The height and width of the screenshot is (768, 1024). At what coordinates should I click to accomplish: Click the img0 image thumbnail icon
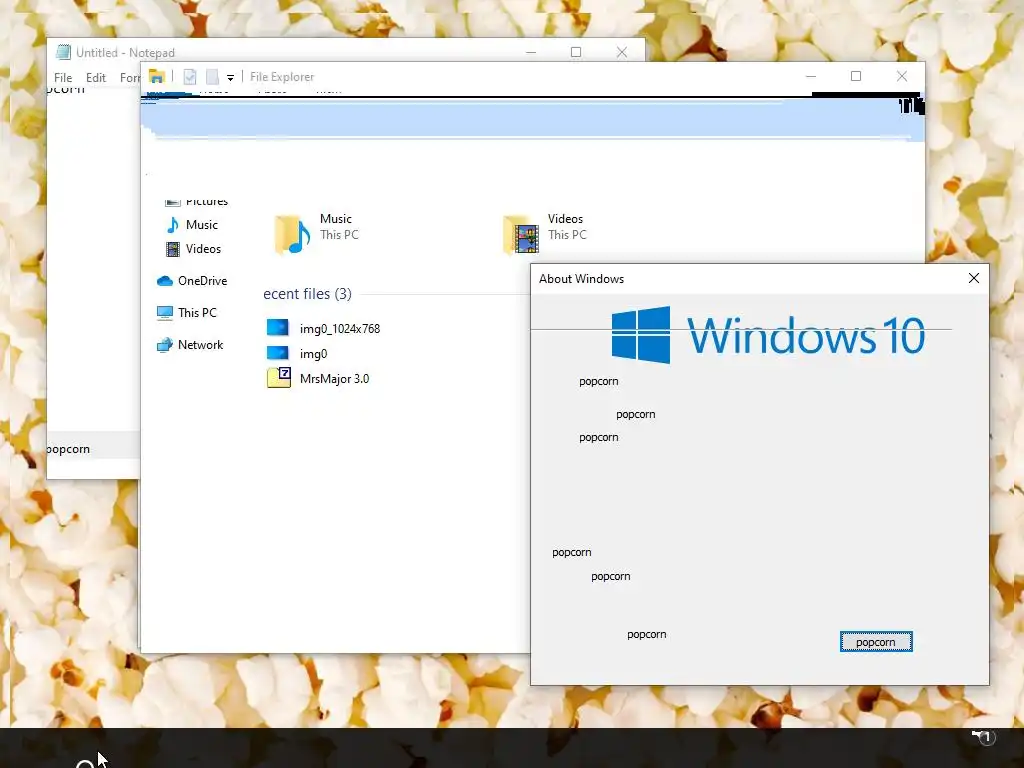click(278, 353)
